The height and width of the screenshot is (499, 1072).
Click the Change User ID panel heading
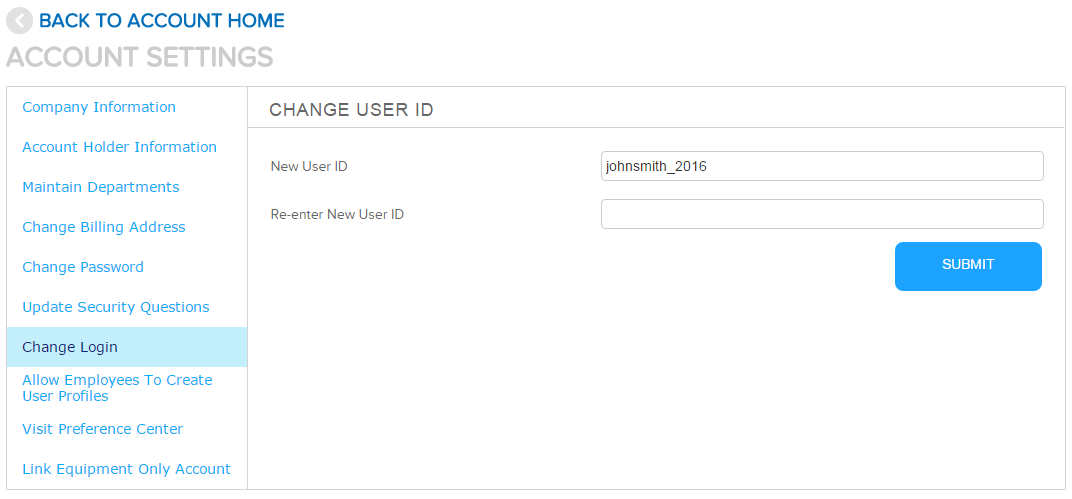click(x=351, y=110)
